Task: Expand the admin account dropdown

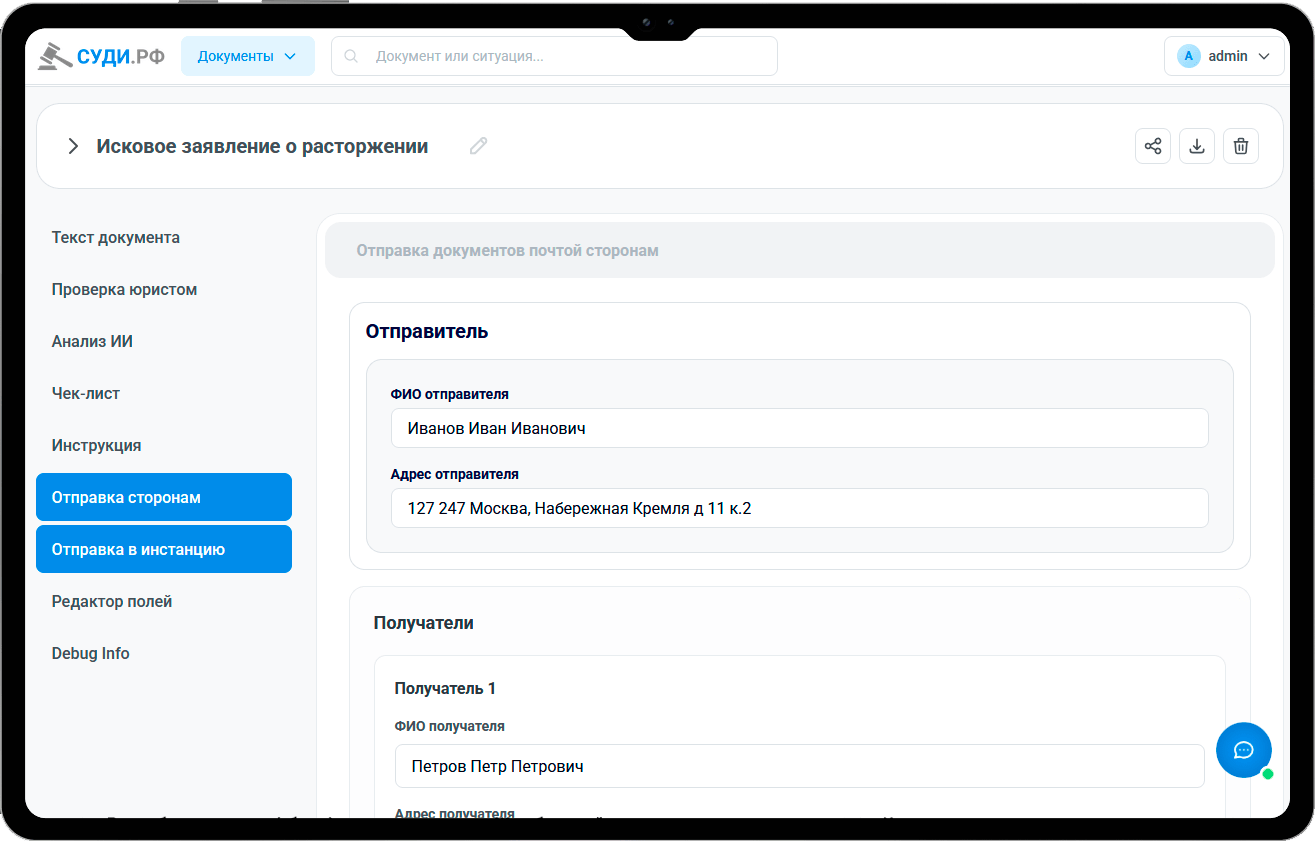Action: [x=1263, y=56]
